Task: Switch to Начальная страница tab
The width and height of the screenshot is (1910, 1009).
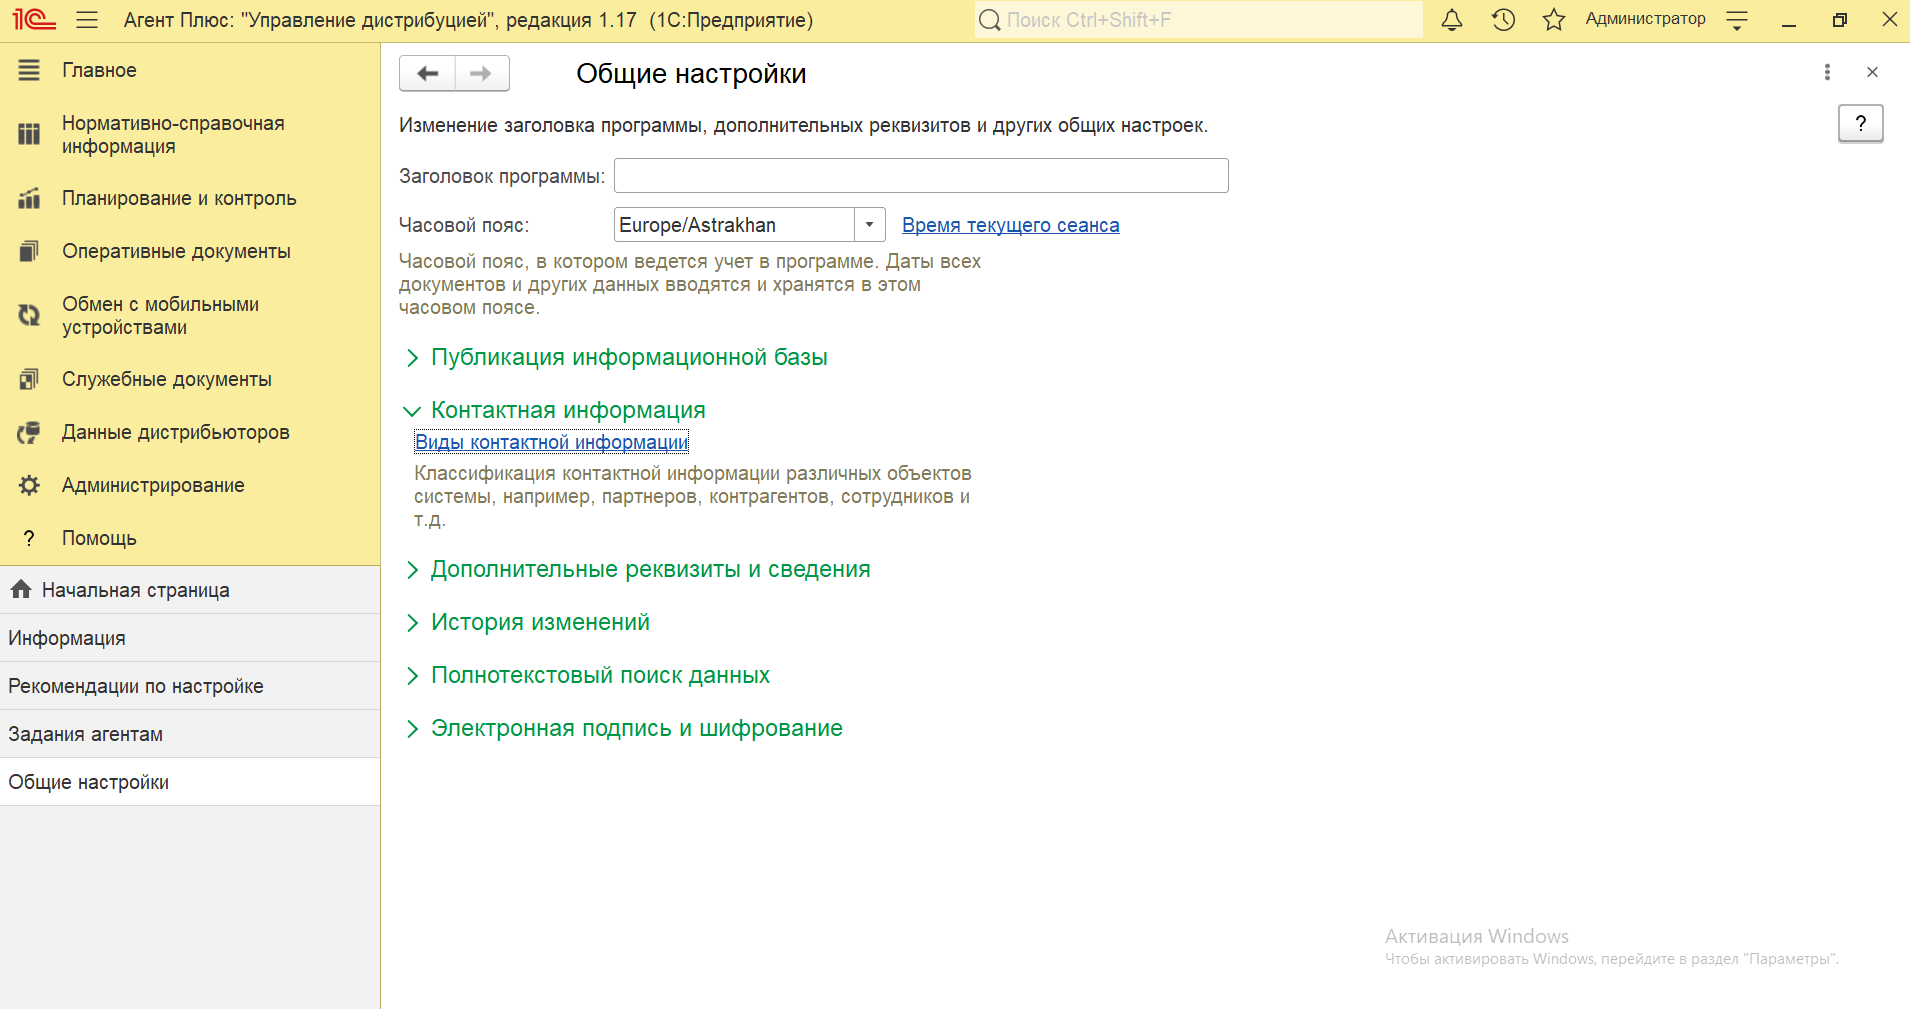Action: tap(190, 590)
